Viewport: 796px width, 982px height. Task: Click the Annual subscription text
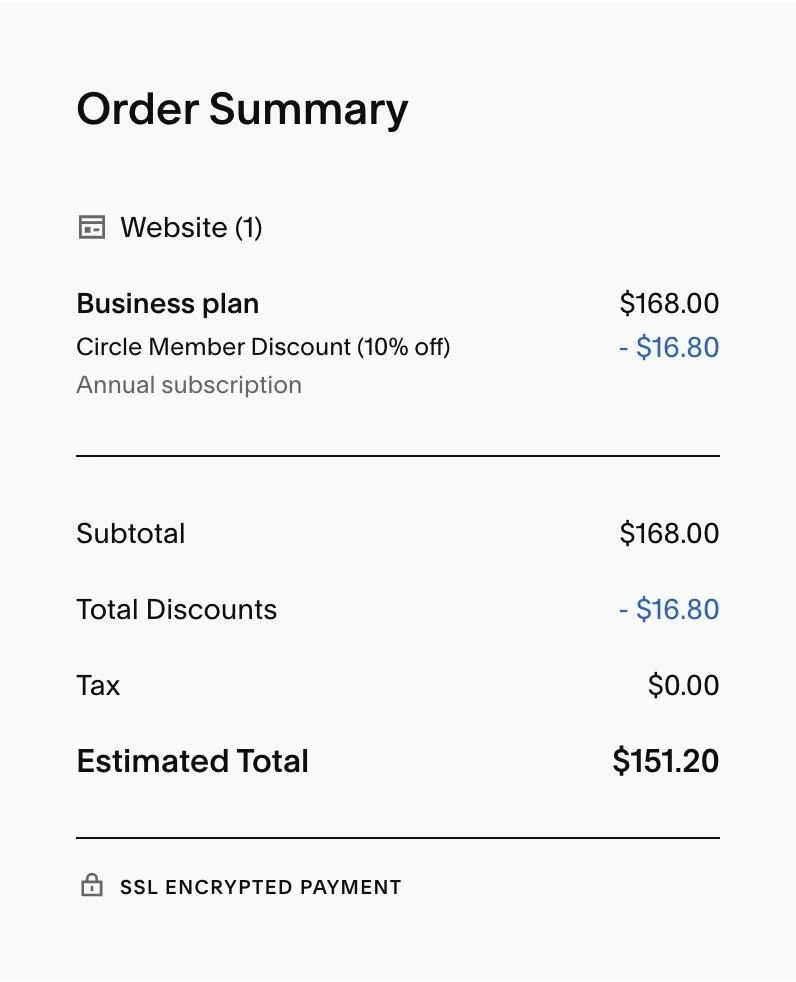coord(189,385)
